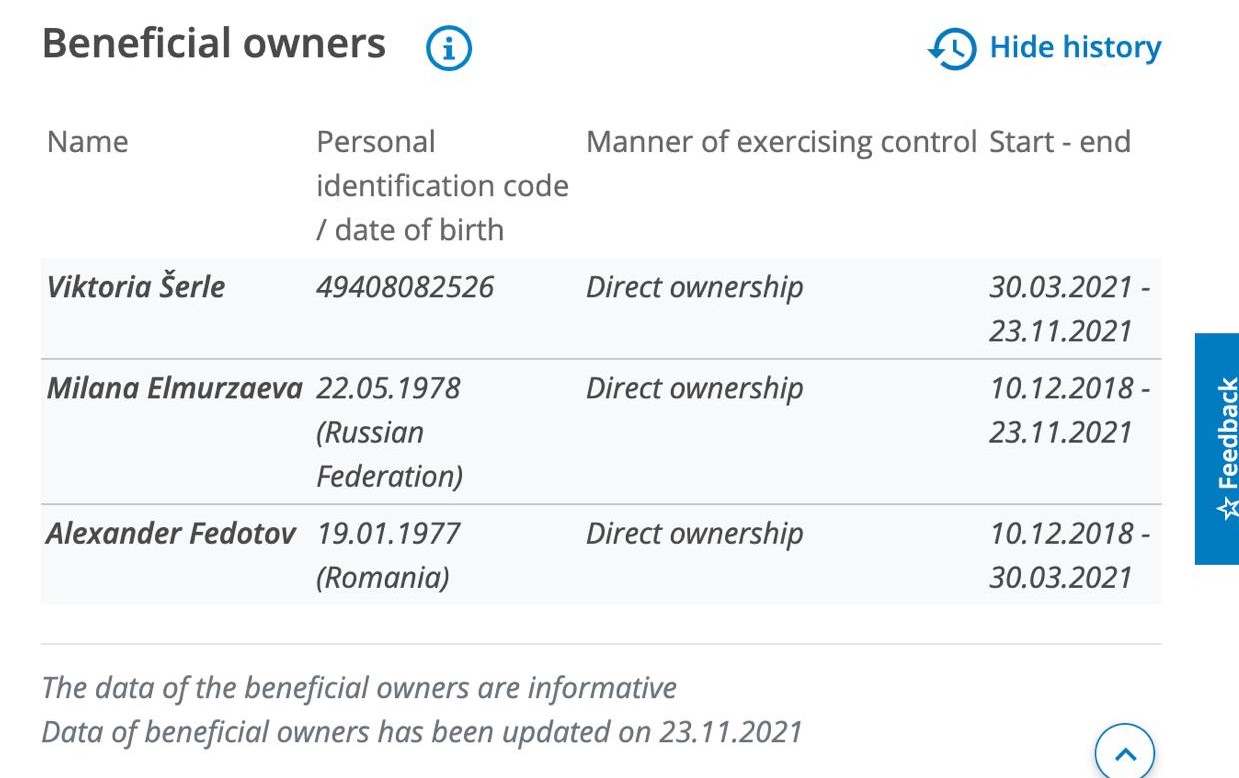Click the star icon on Feedback tab
Screen dimensions: 1239x778
1227,508
